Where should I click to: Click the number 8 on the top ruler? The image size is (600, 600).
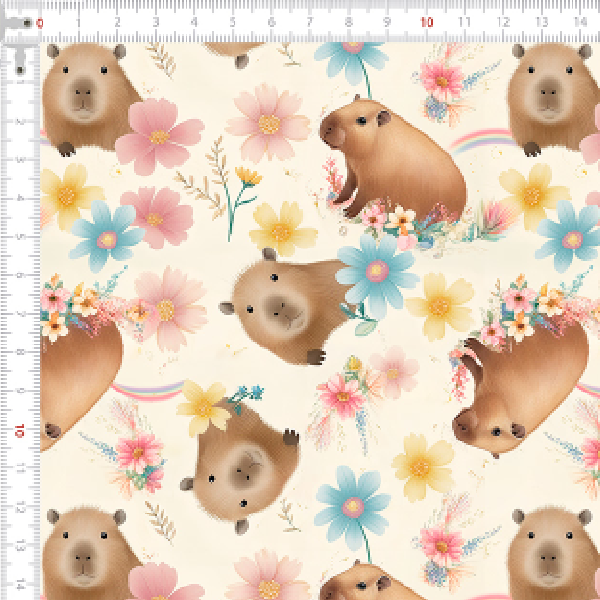349,22
